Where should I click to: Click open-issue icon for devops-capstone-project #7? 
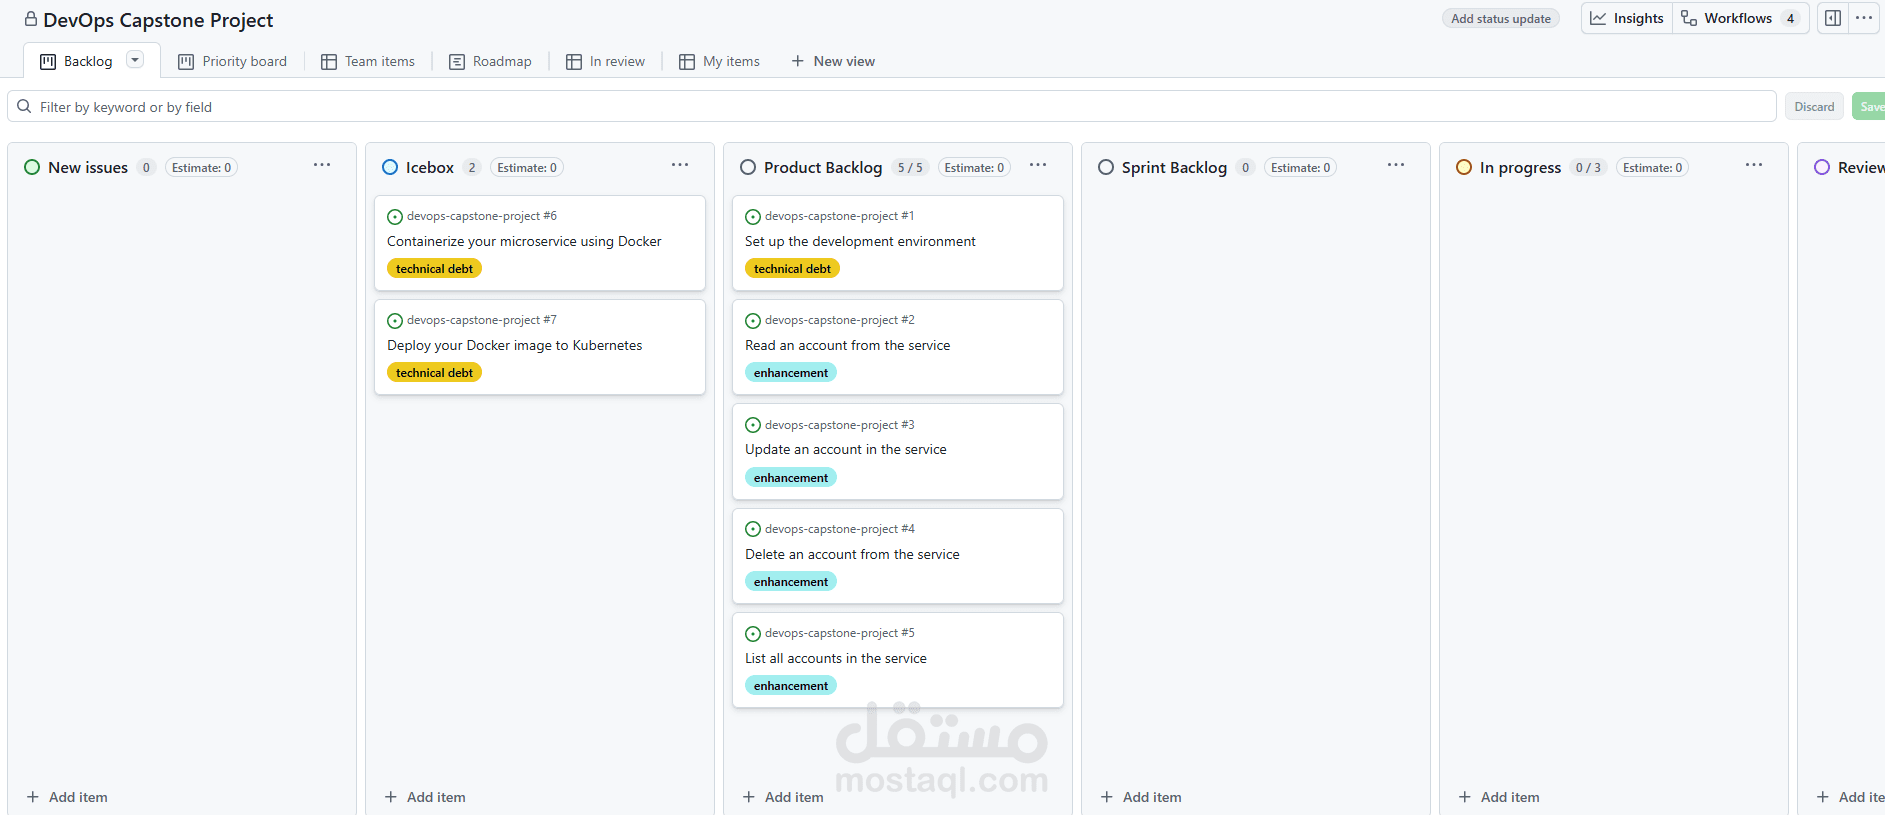pyautogui.click(x=395, y=321)
